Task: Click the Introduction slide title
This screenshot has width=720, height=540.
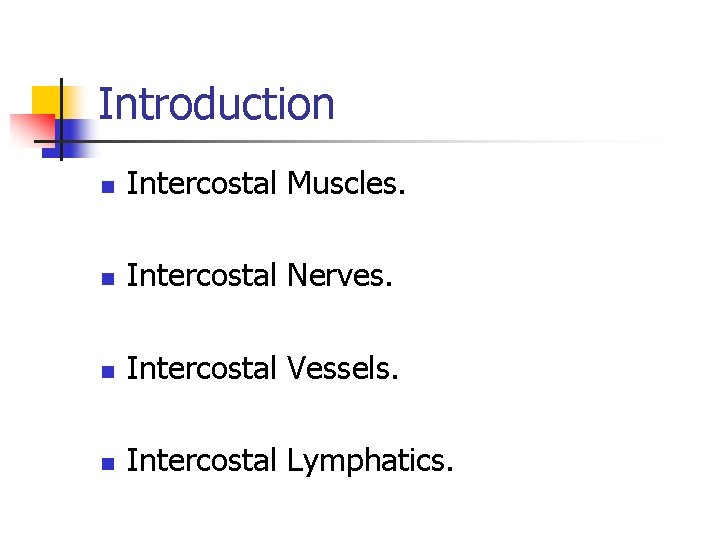Action: click(x=216, y=104)
